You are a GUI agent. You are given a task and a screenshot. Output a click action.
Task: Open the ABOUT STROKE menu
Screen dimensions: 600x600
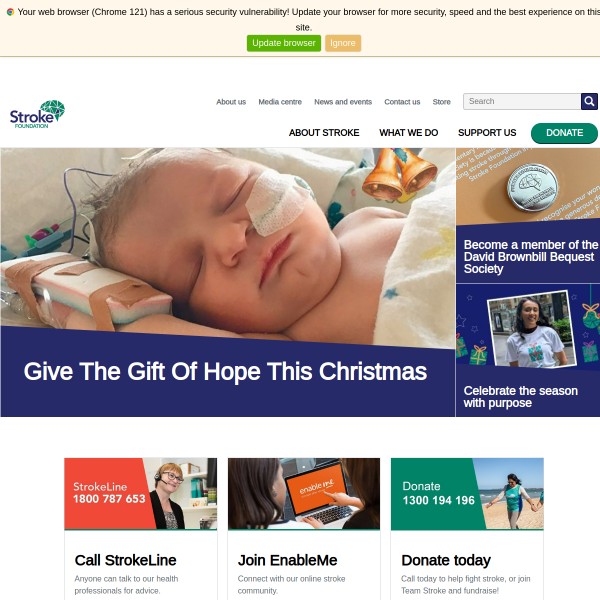[x=324, y=133]
